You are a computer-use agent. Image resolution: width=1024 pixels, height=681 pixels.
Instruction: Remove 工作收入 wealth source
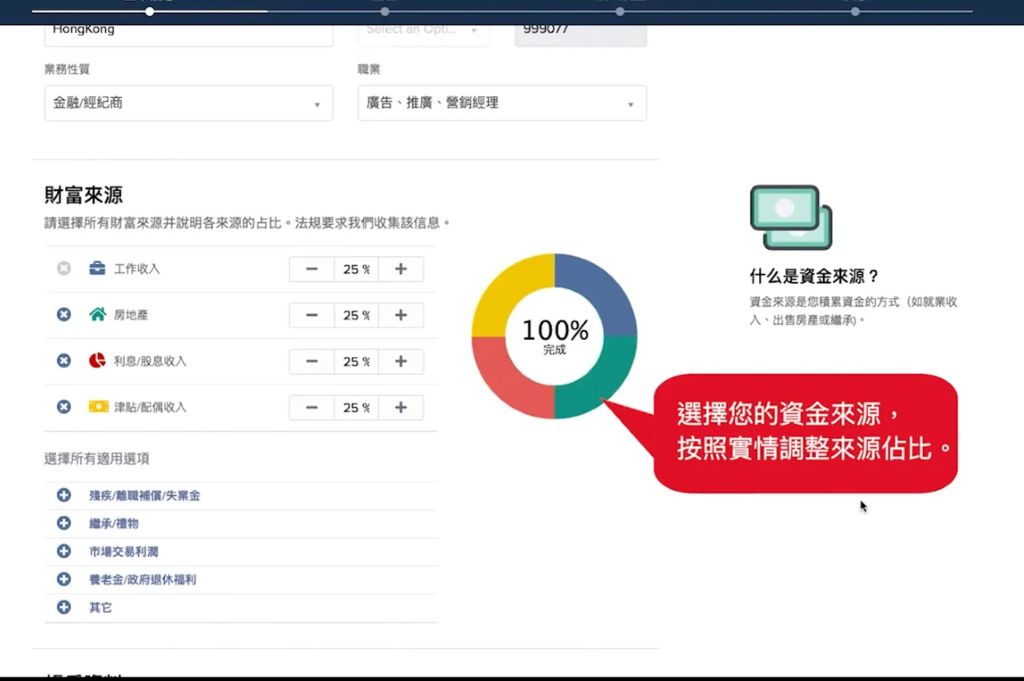point(64,269)
